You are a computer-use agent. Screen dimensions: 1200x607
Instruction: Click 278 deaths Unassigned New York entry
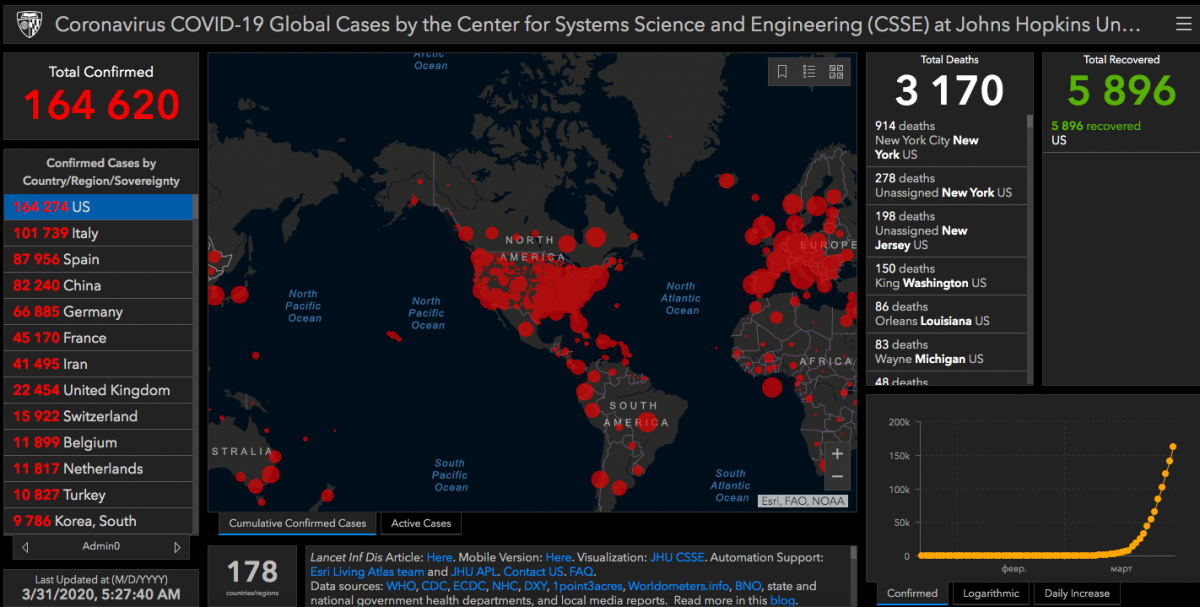(946, 185)
